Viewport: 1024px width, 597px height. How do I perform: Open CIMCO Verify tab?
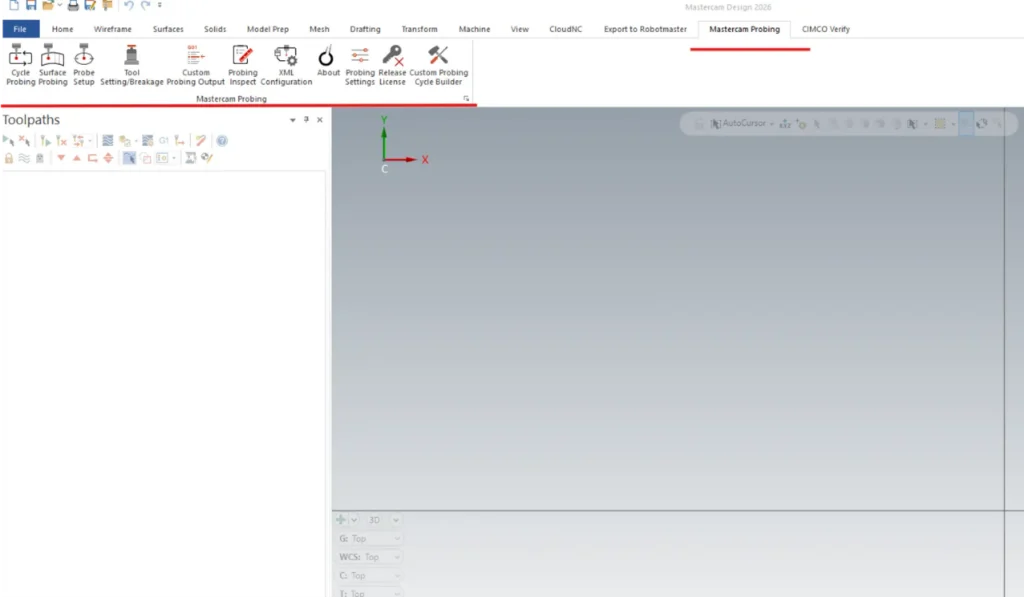825,29
